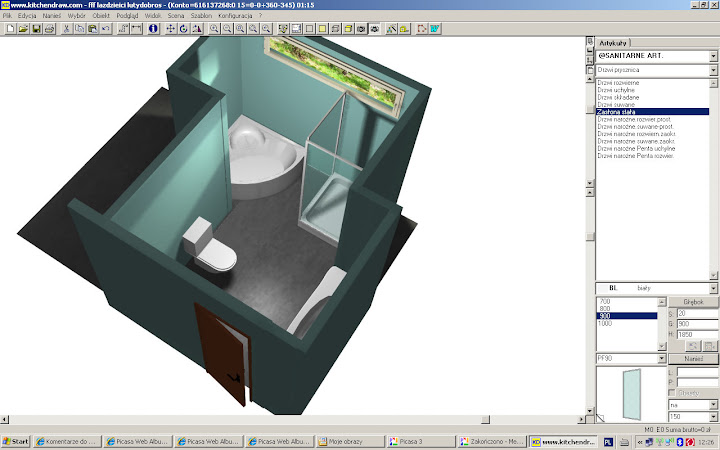
Task: Open the @SANITARNE ART. catalog dropdown
Action: click(712, 56)
